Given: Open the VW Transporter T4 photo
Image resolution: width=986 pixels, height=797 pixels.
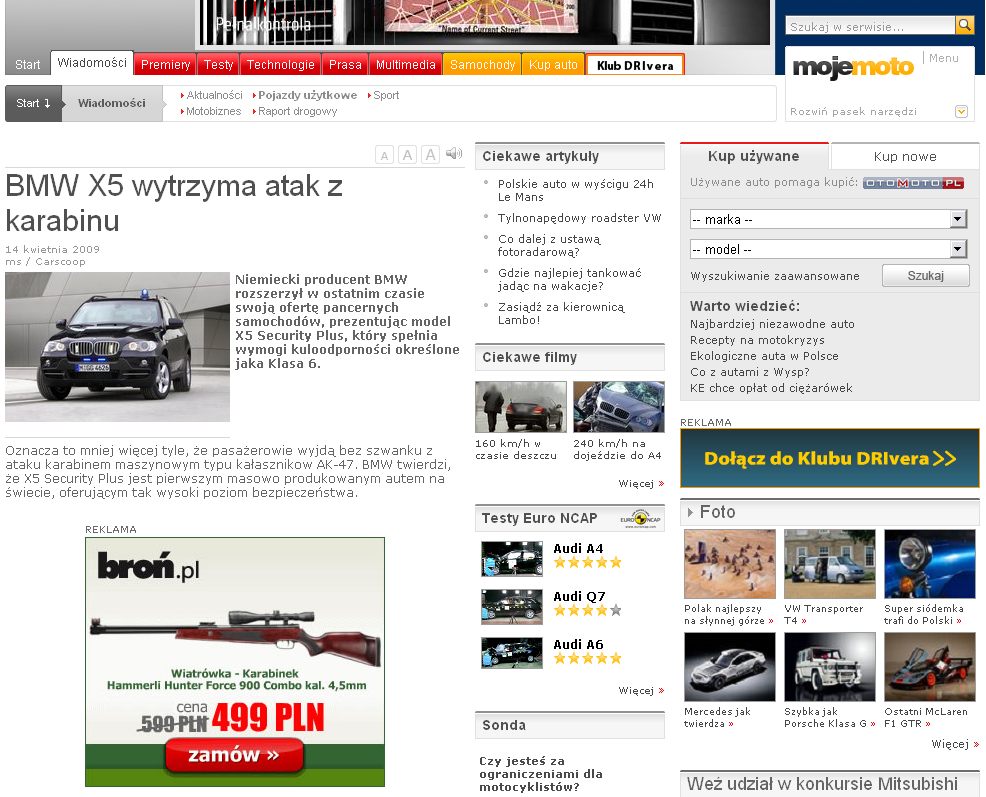Looking at the screenshot, I should [830, 564].
